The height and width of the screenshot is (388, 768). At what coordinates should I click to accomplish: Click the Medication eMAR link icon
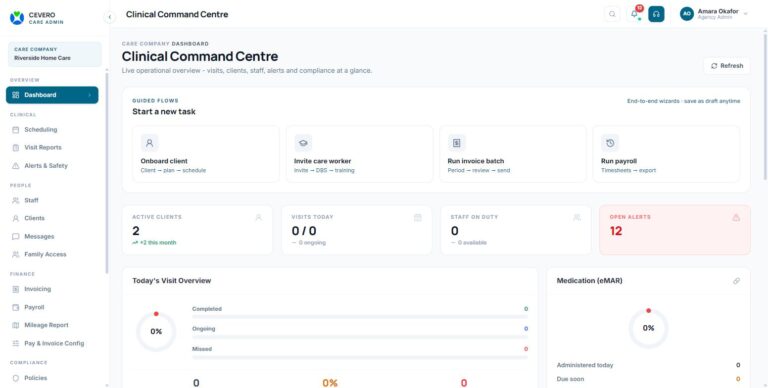click(736, 281)
